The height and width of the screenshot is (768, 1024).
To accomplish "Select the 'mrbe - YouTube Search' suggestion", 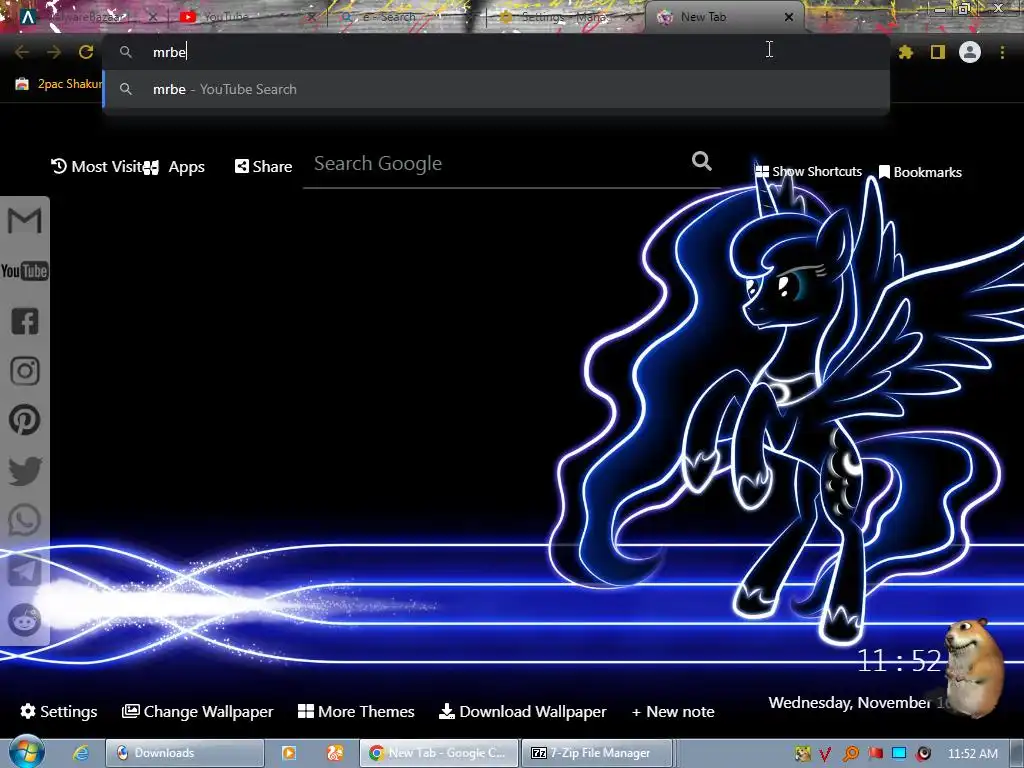I will pyautogui.click(x=496, y=89).
